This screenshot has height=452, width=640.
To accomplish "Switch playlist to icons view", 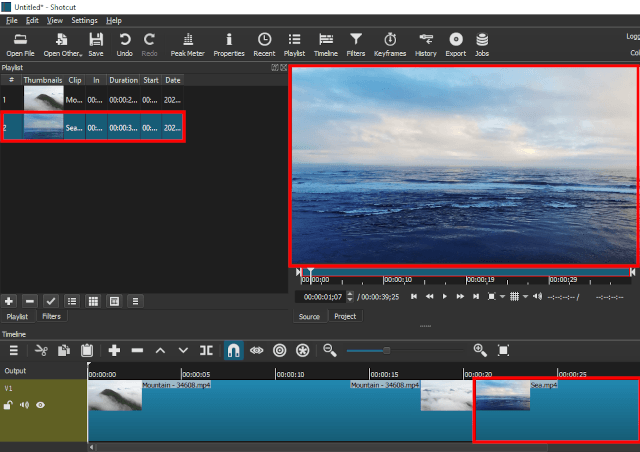I will click(114, 301).
